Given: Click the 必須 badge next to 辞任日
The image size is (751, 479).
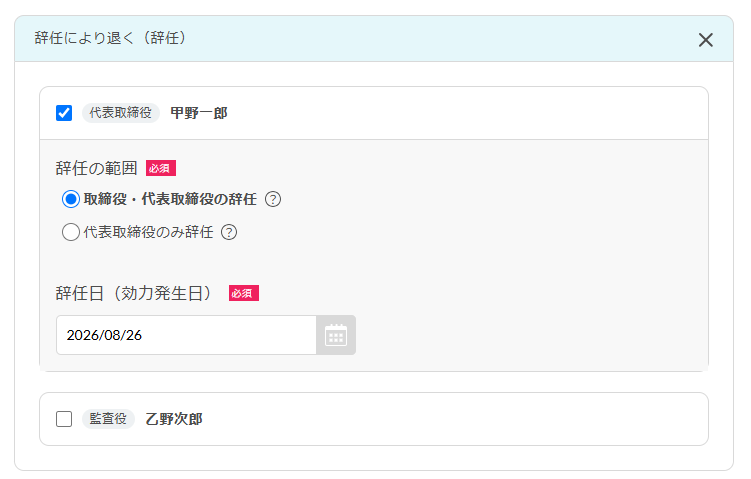Looking at the screenshot, I should [244, 293].
